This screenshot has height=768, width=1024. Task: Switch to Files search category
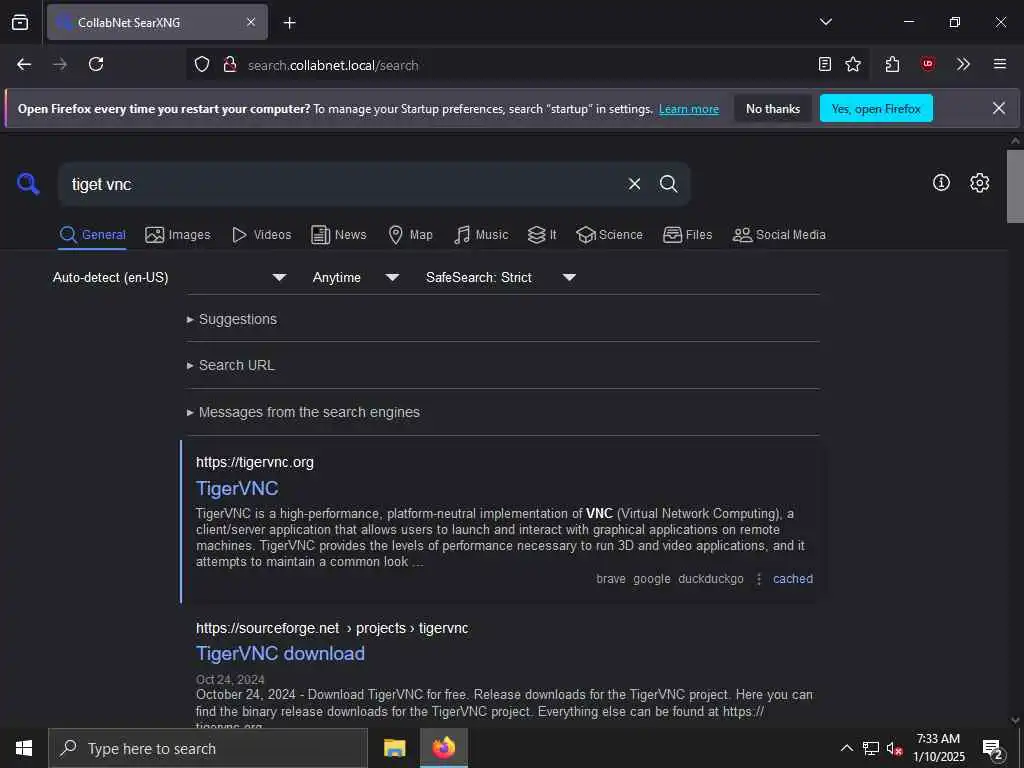(x=687, y=234)
